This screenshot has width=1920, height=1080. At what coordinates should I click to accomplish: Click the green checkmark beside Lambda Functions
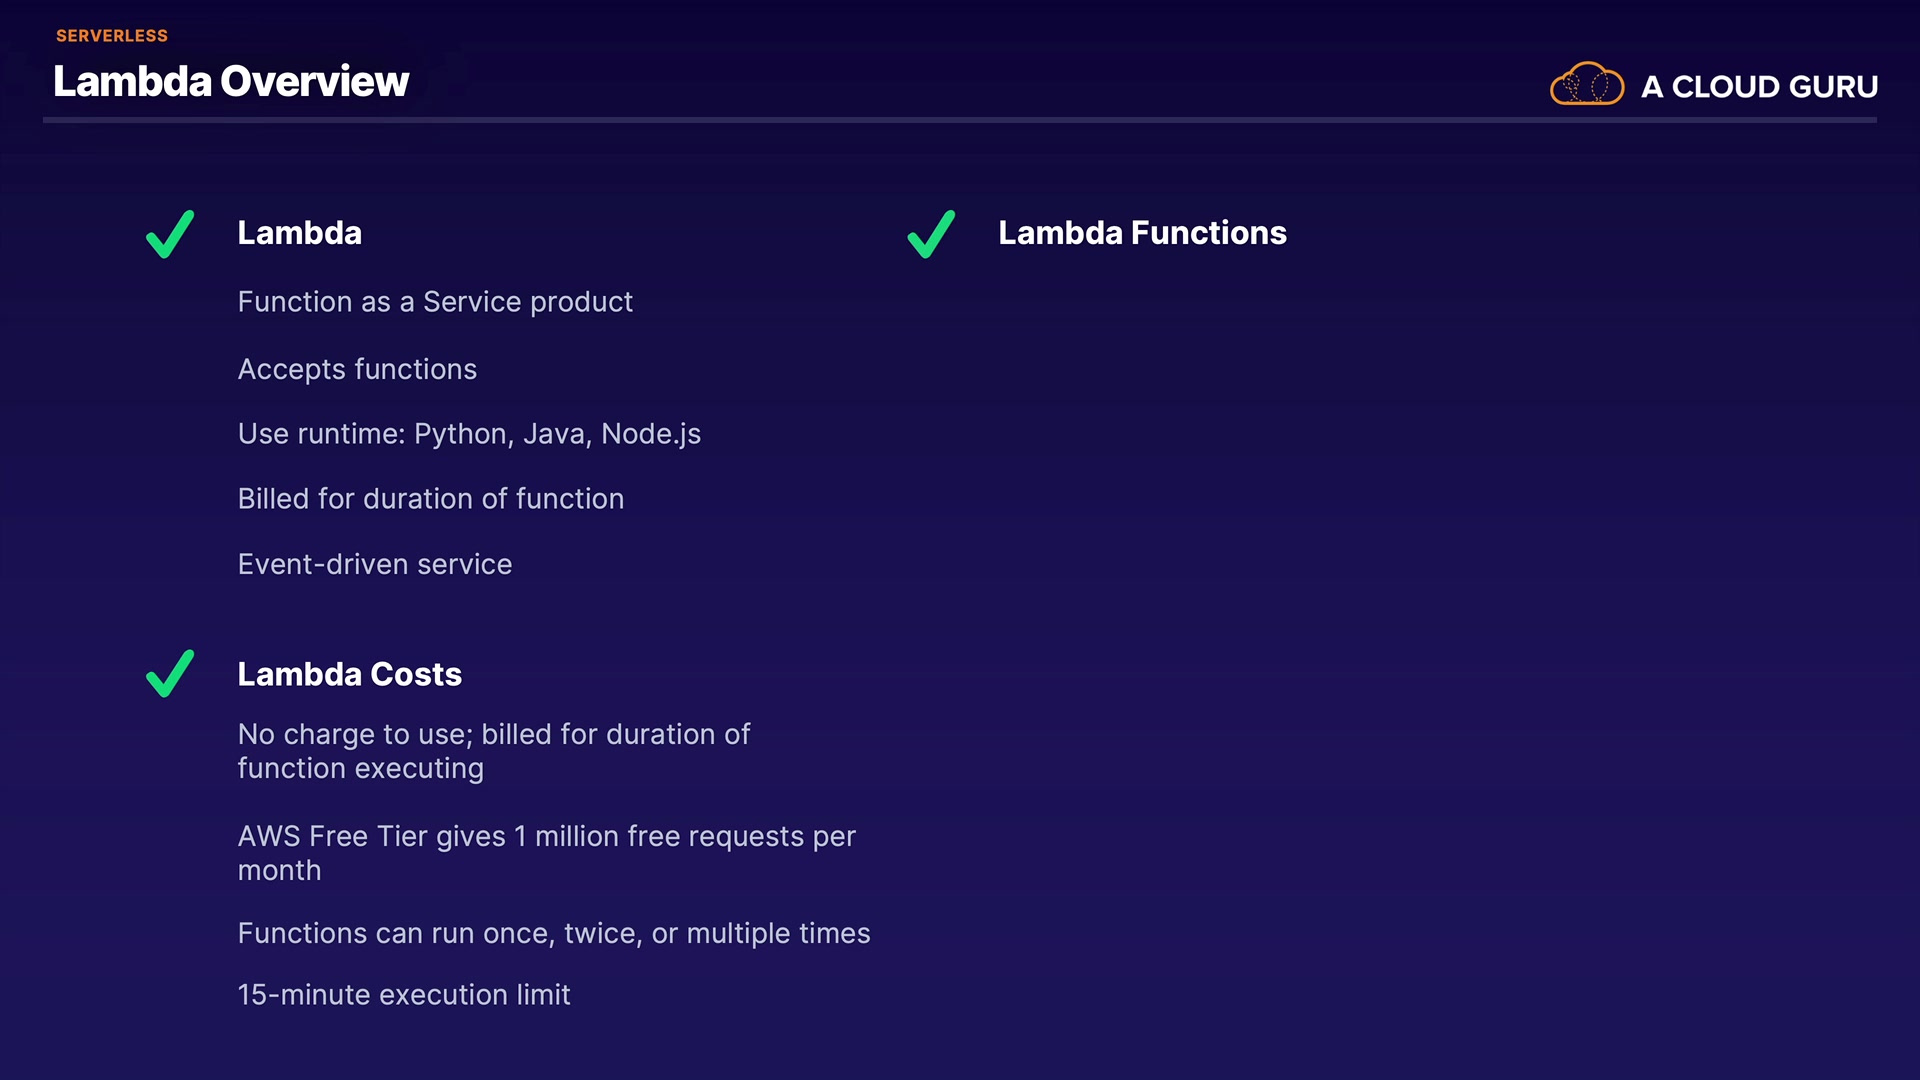[x=931, y=235]
